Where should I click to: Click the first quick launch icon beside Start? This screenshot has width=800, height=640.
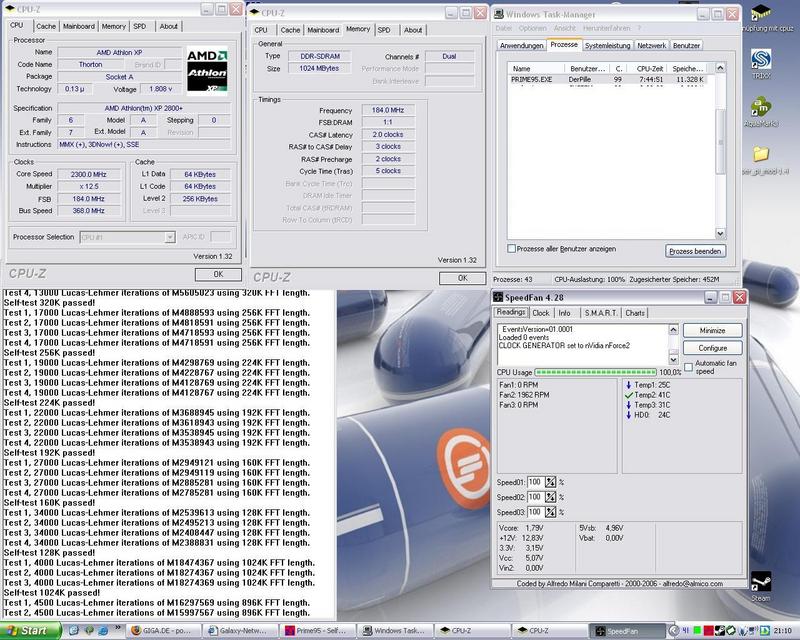click(73, 631)
